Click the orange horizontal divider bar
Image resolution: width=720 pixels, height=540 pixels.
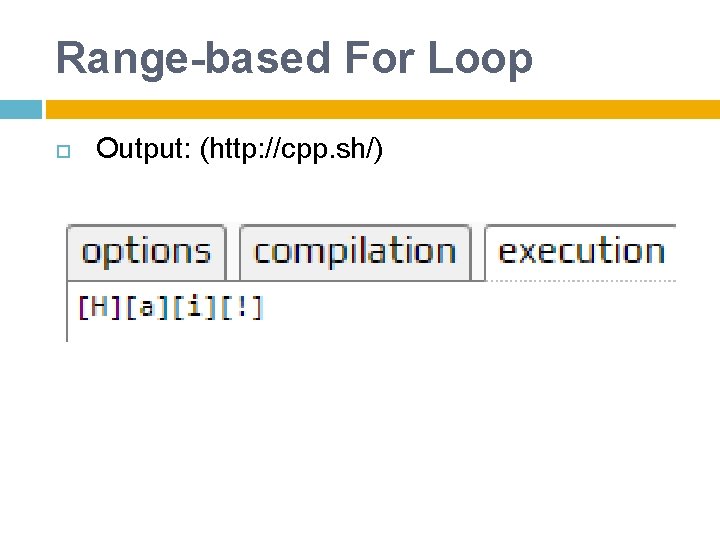382,109
